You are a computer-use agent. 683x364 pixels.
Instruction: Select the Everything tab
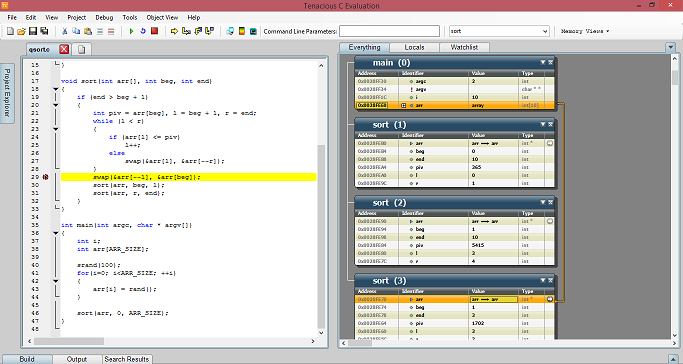coord(364,47)
